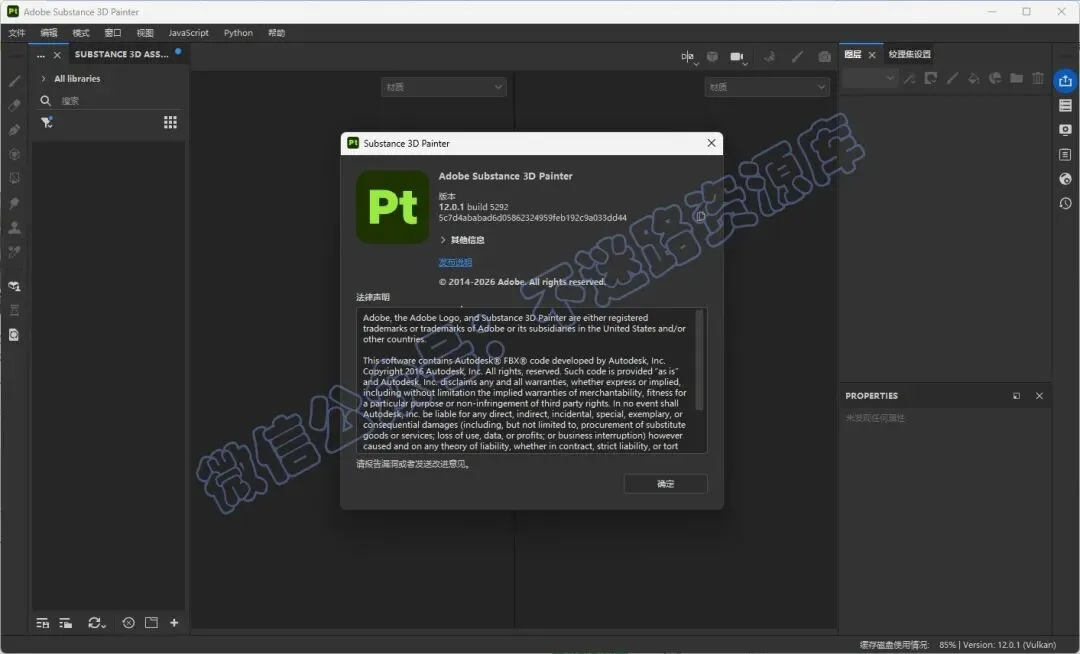This screenshot has width=1080, height=654.
Task: Open the 窗口 menu
Action: [113, 33]
